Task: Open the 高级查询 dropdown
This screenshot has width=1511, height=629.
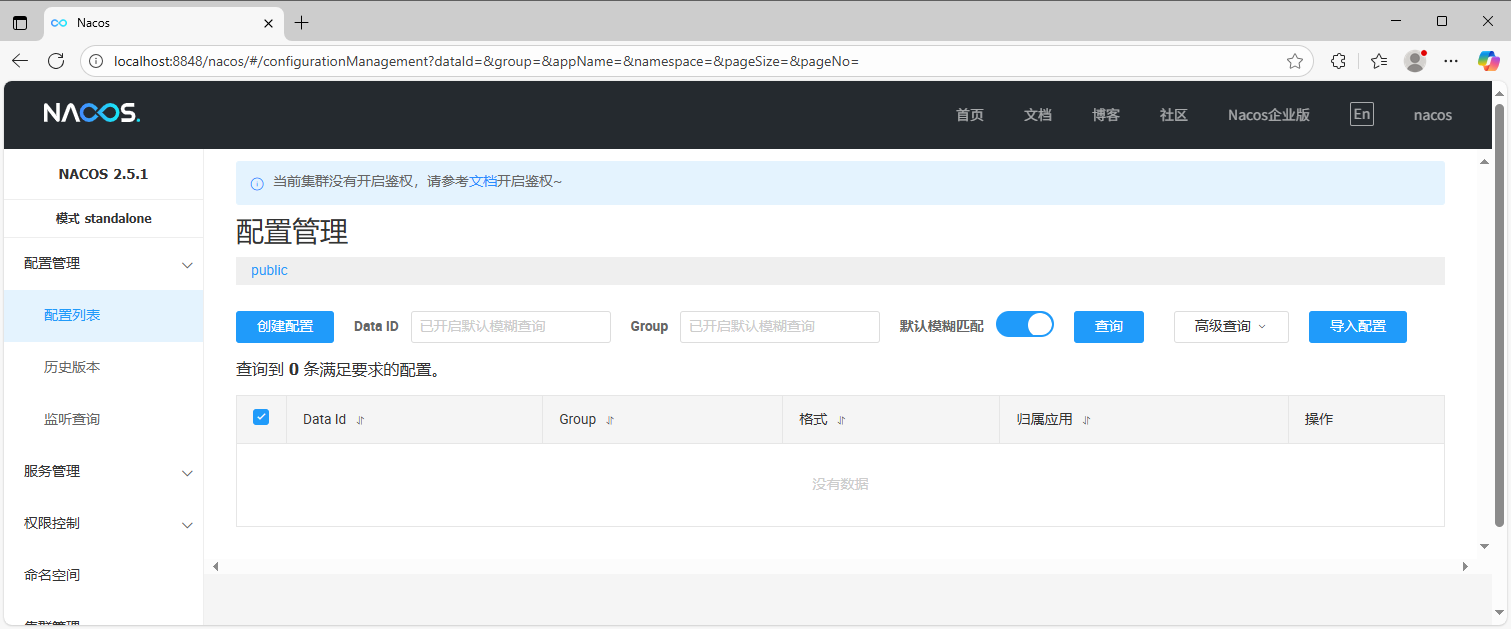Action: pos(1230,326)
